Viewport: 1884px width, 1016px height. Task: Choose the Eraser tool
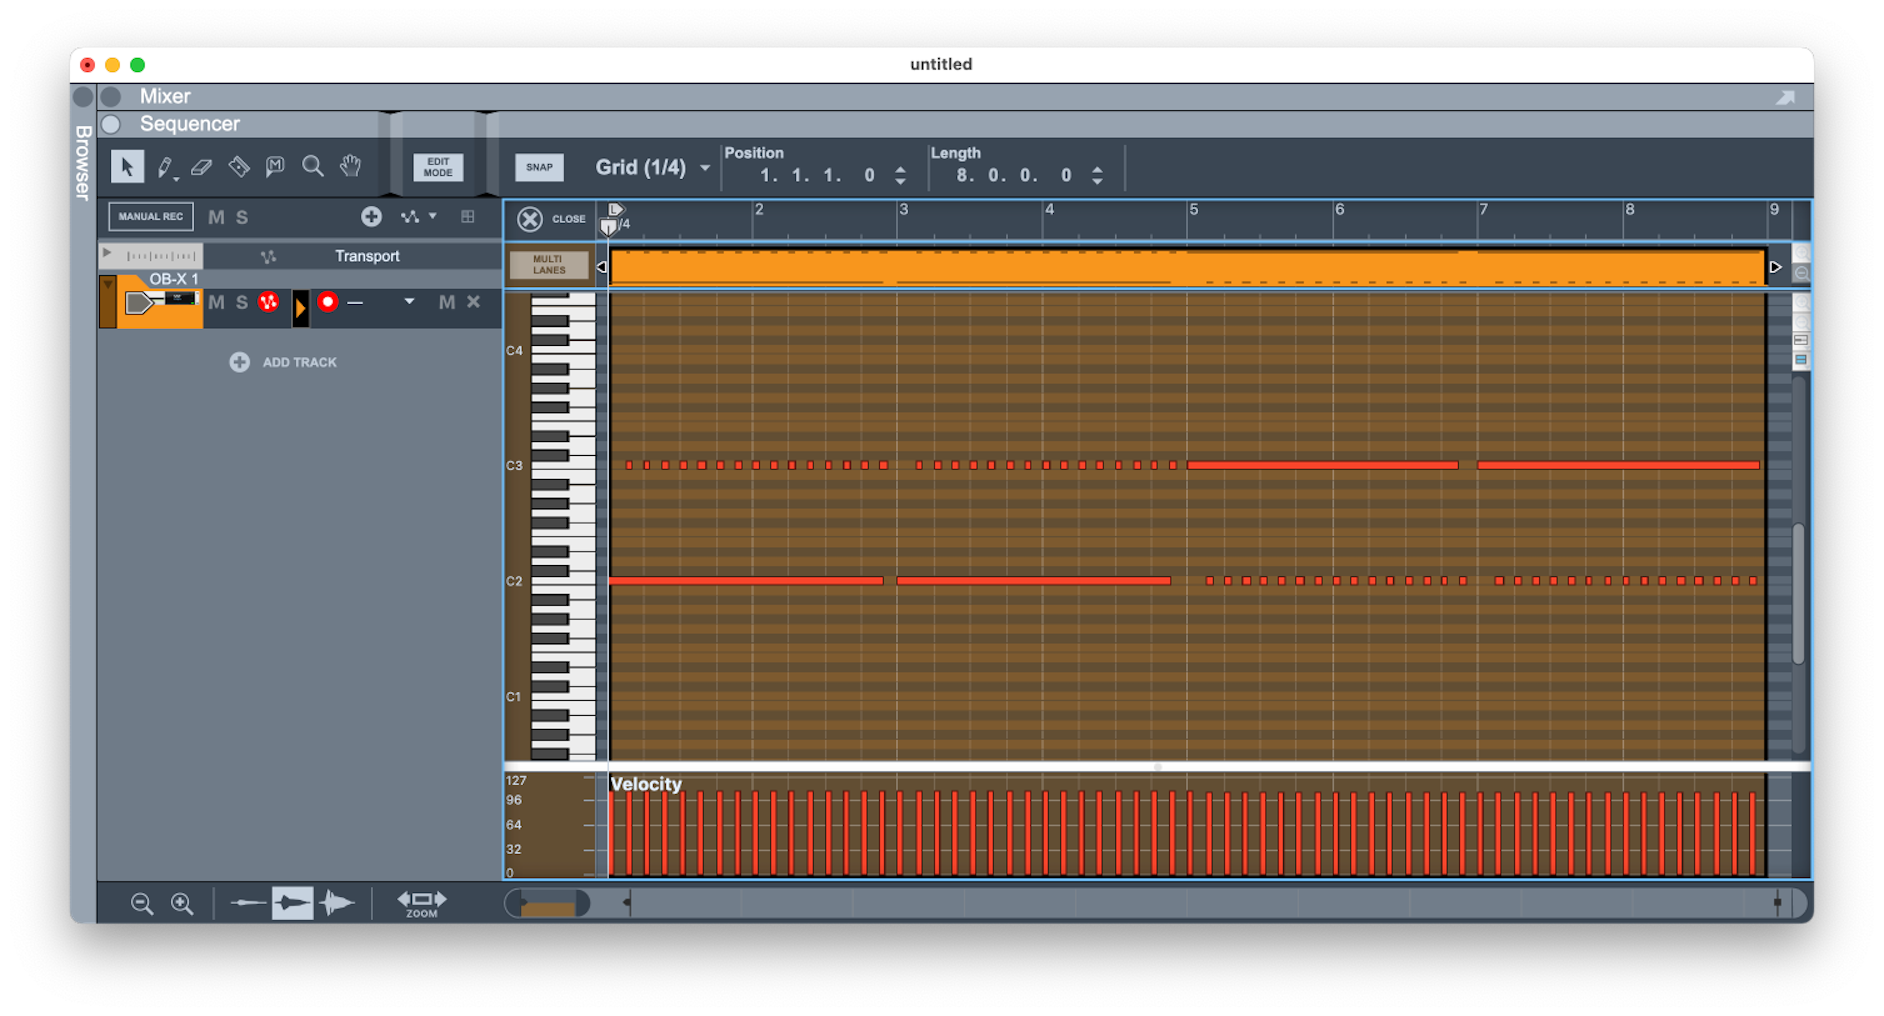[201, 167]
